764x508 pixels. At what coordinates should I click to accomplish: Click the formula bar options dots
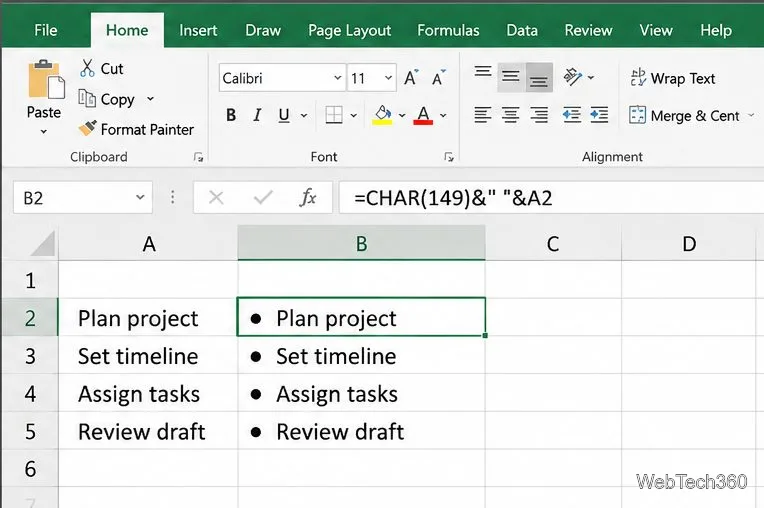click(x=172, y=197)
